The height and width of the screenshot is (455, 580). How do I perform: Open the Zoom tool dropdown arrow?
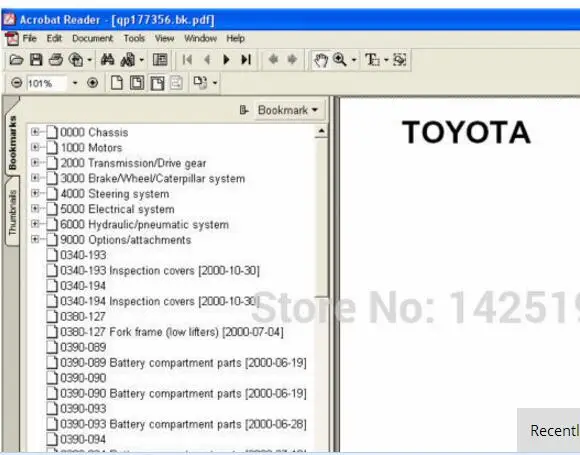[354, 60]
